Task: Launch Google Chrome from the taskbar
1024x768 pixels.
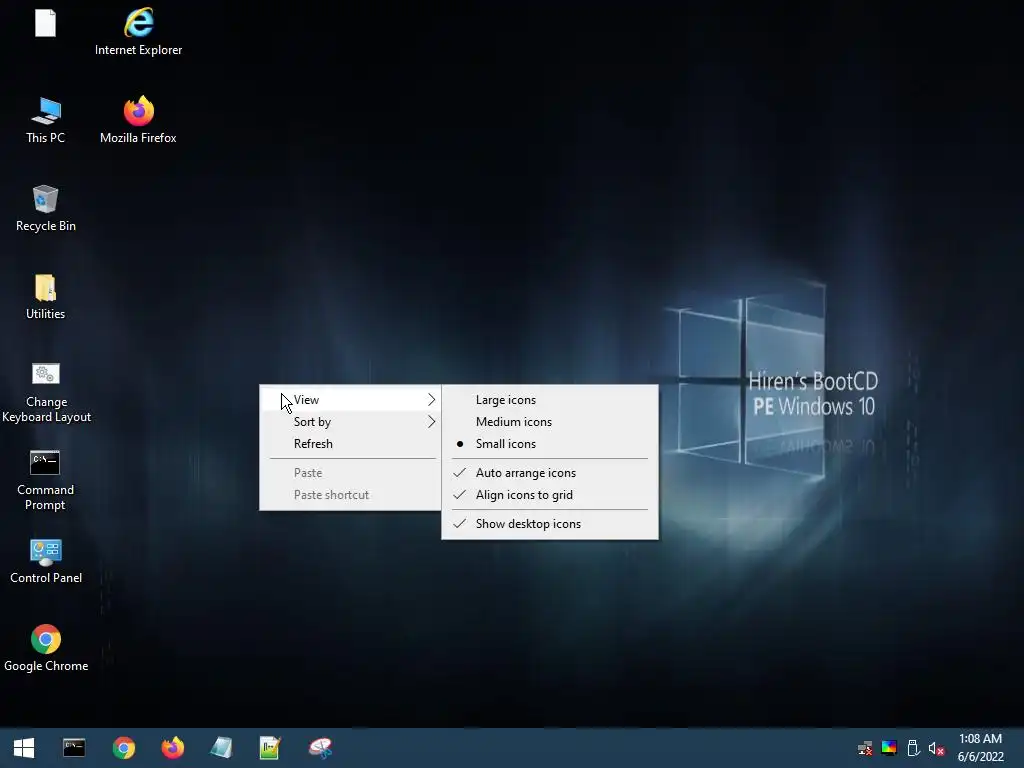Action: pos(123,748)
